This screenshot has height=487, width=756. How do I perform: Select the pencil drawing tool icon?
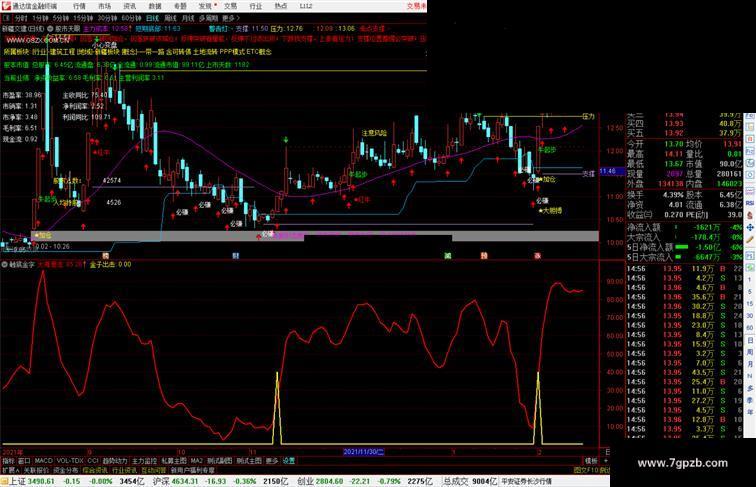click(x=750, y=240)
